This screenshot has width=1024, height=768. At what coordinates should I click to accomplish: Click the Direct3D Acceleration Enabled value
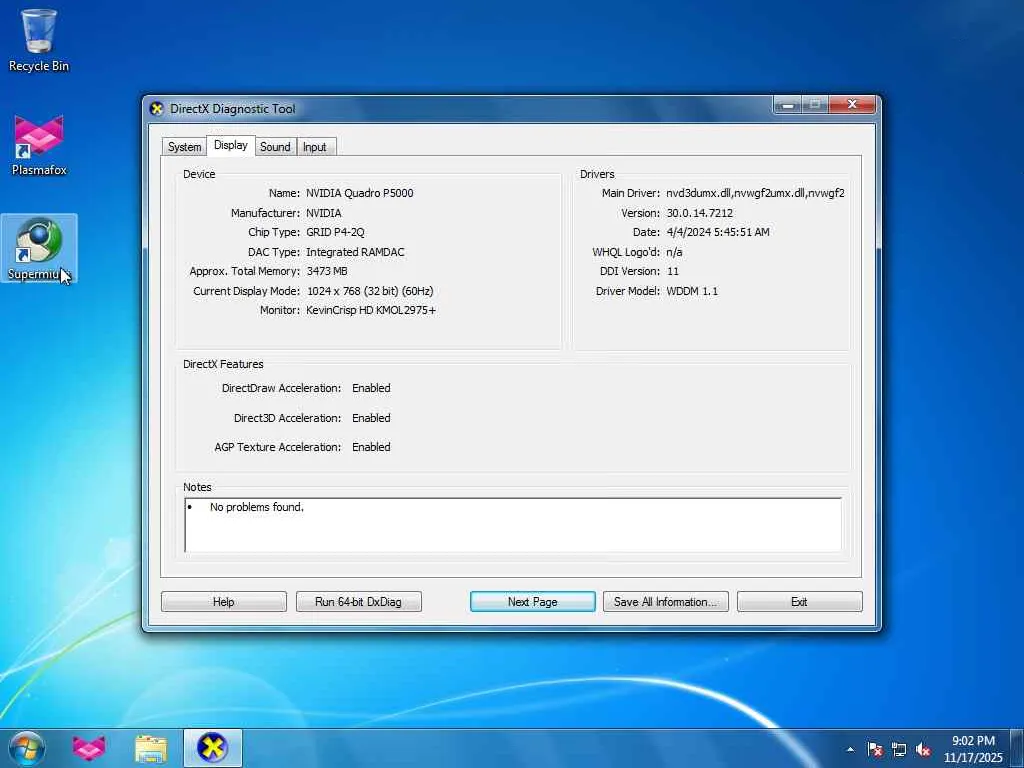[371, 418]
